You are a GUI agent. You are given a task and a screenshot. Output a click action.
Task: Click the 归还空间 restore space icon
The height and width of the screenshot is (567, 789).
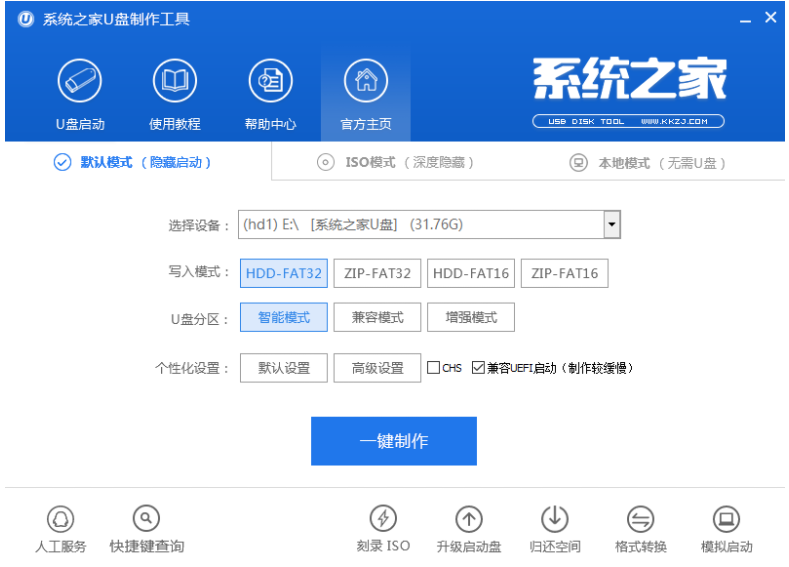pyautogui.click(x=555, y=518)
